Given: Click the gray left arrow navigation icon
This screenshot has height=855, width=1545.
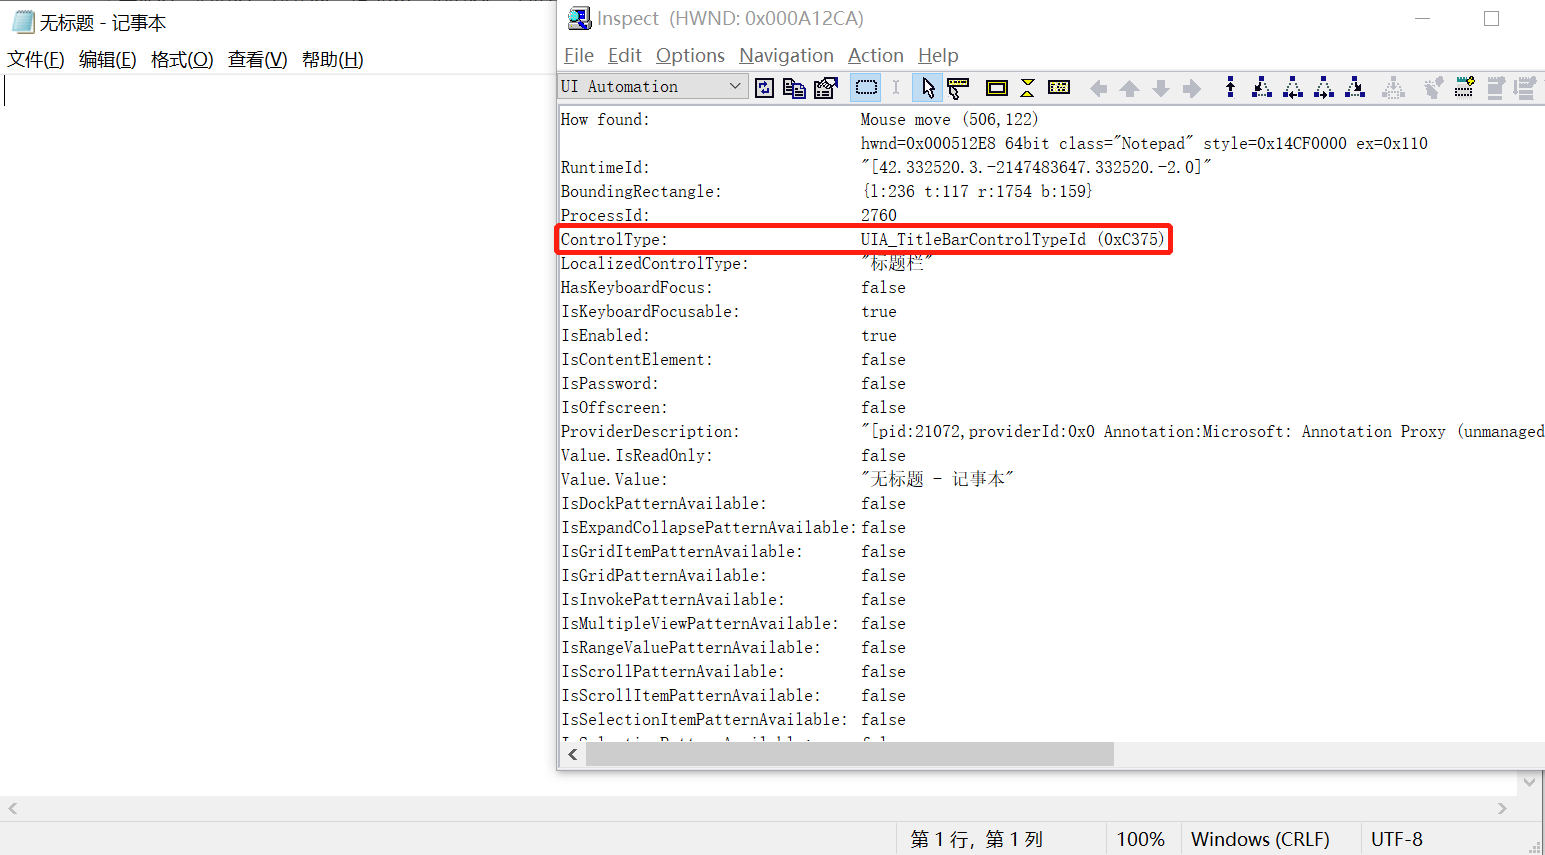Looking at the screenshot, I should point(1098,89).
